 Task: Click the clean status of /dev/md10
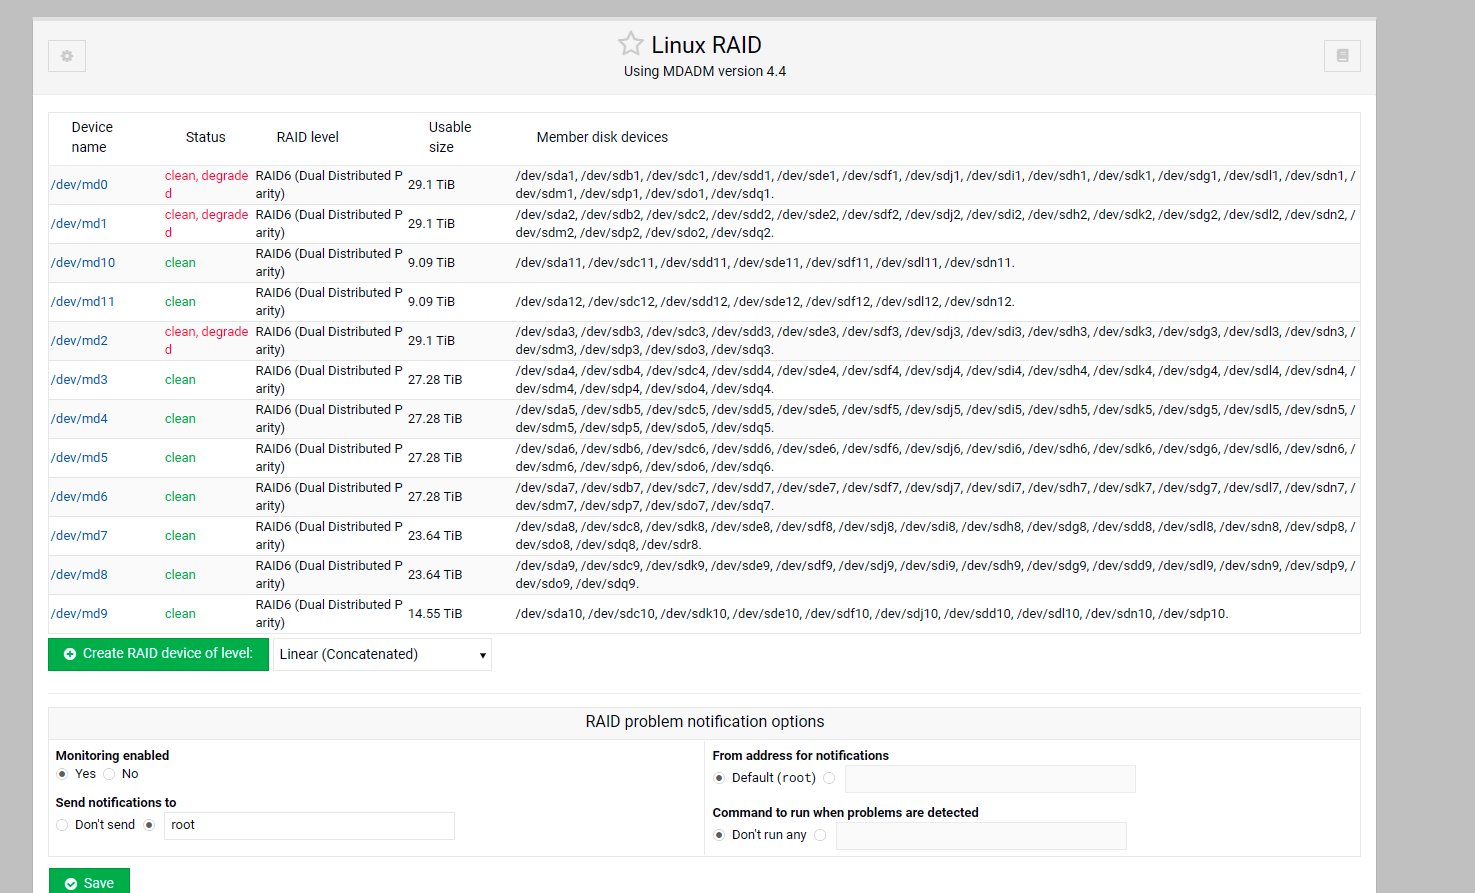point(180,263)
